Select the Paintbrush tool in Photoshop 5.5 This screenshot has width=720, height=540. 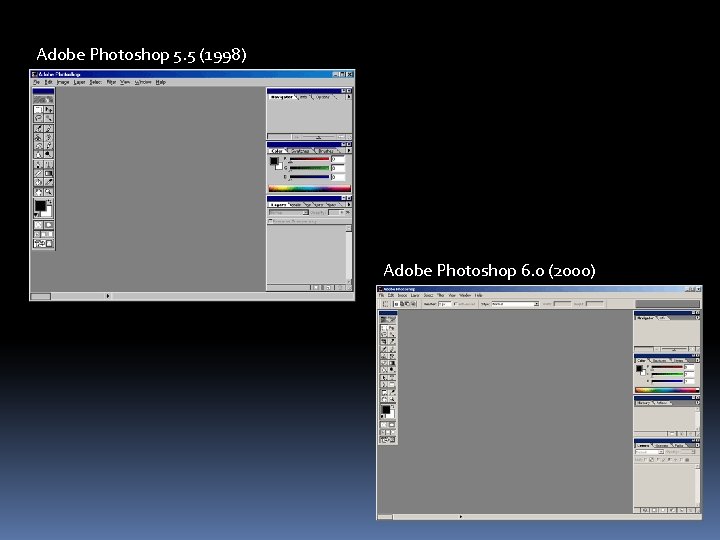[49, 129]
